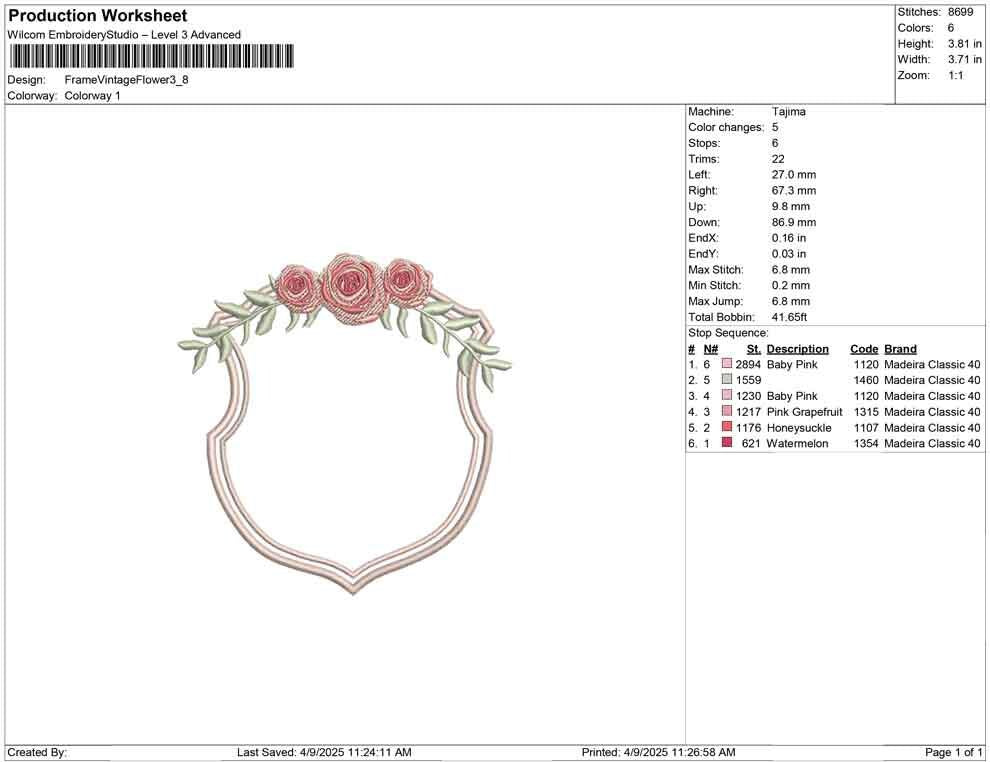Click the N# column header

(x=710, y=348)
